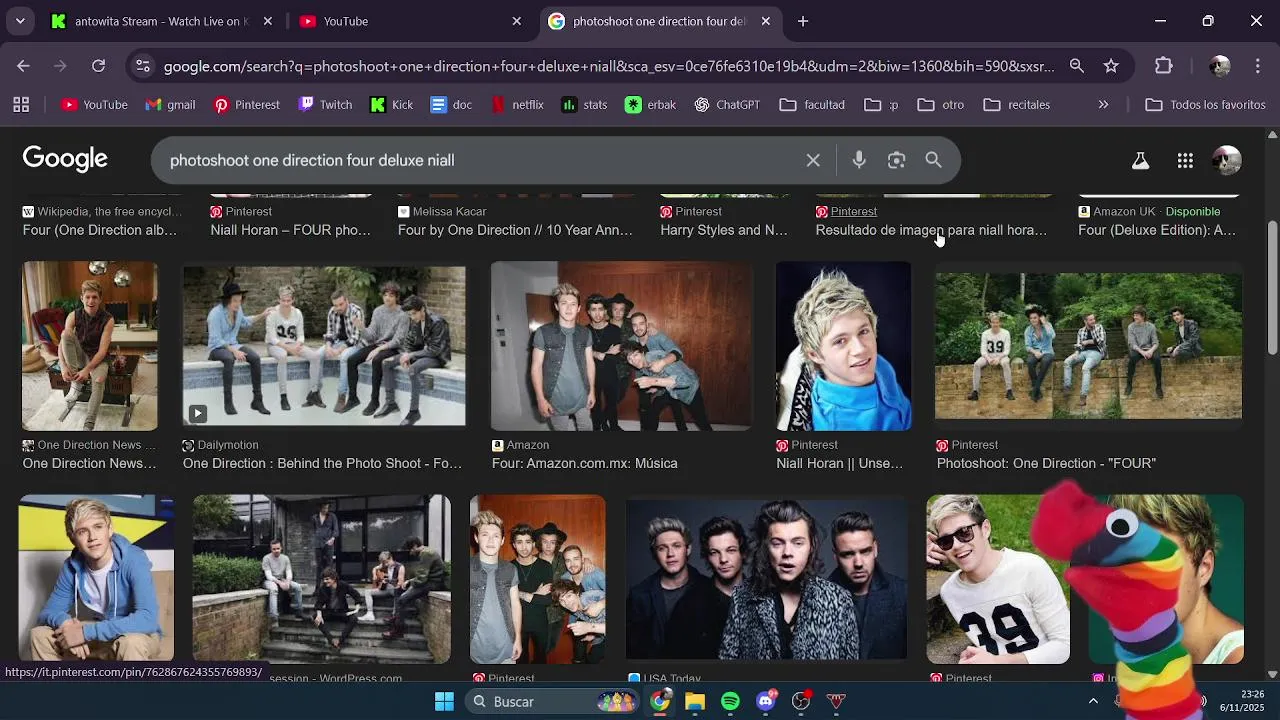
Task: Open File Explorer from taskbar
Action: coord(695,701)
